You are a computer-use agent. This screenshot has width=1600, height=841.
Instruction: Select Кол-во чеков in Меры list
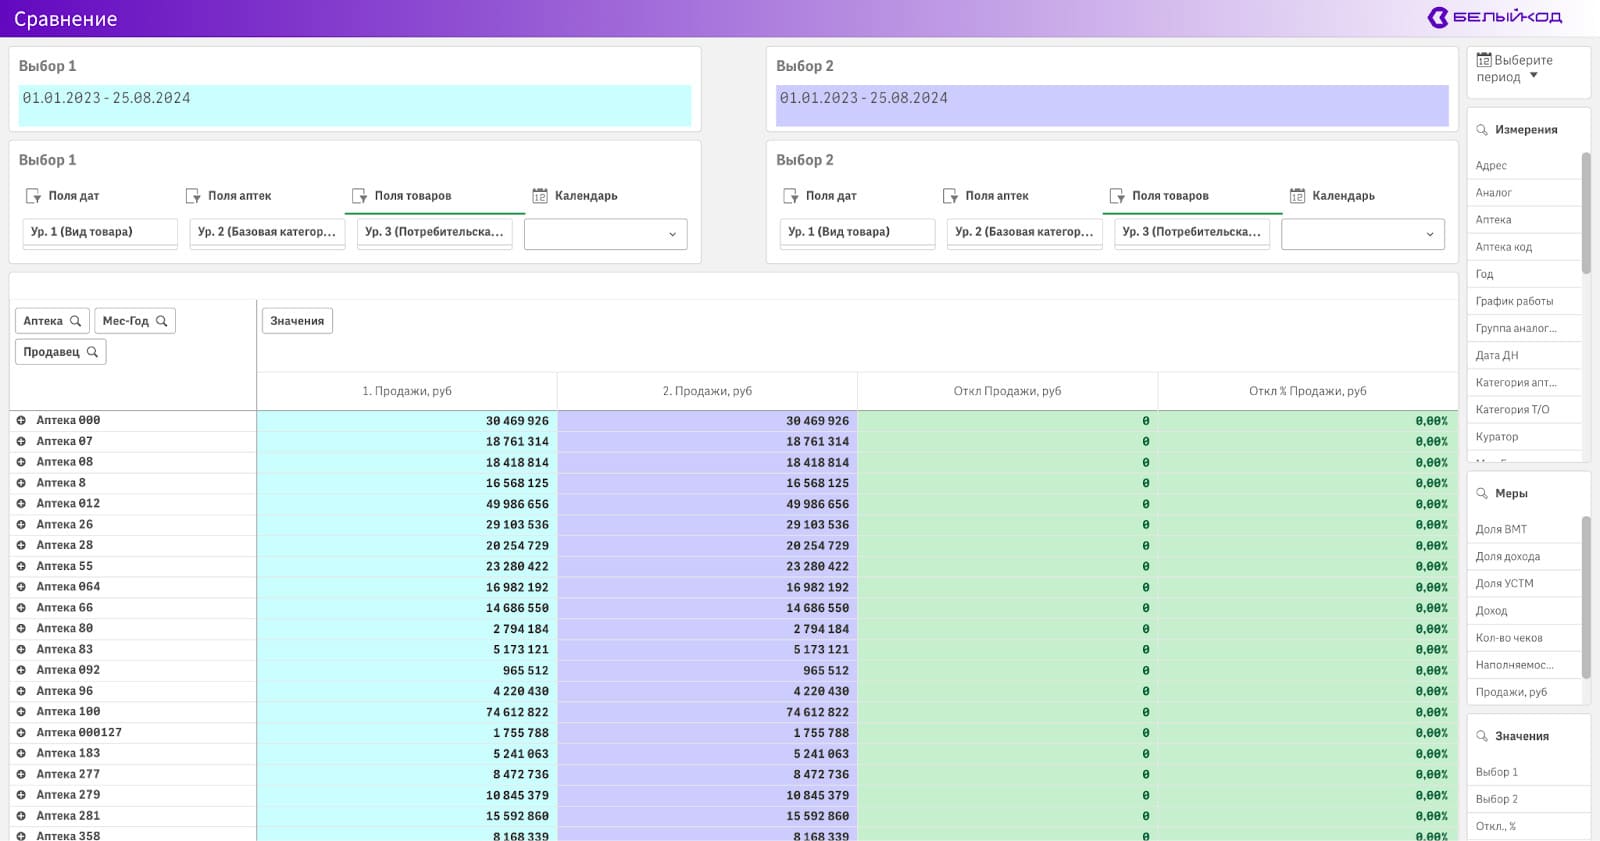coord(1524,638)
